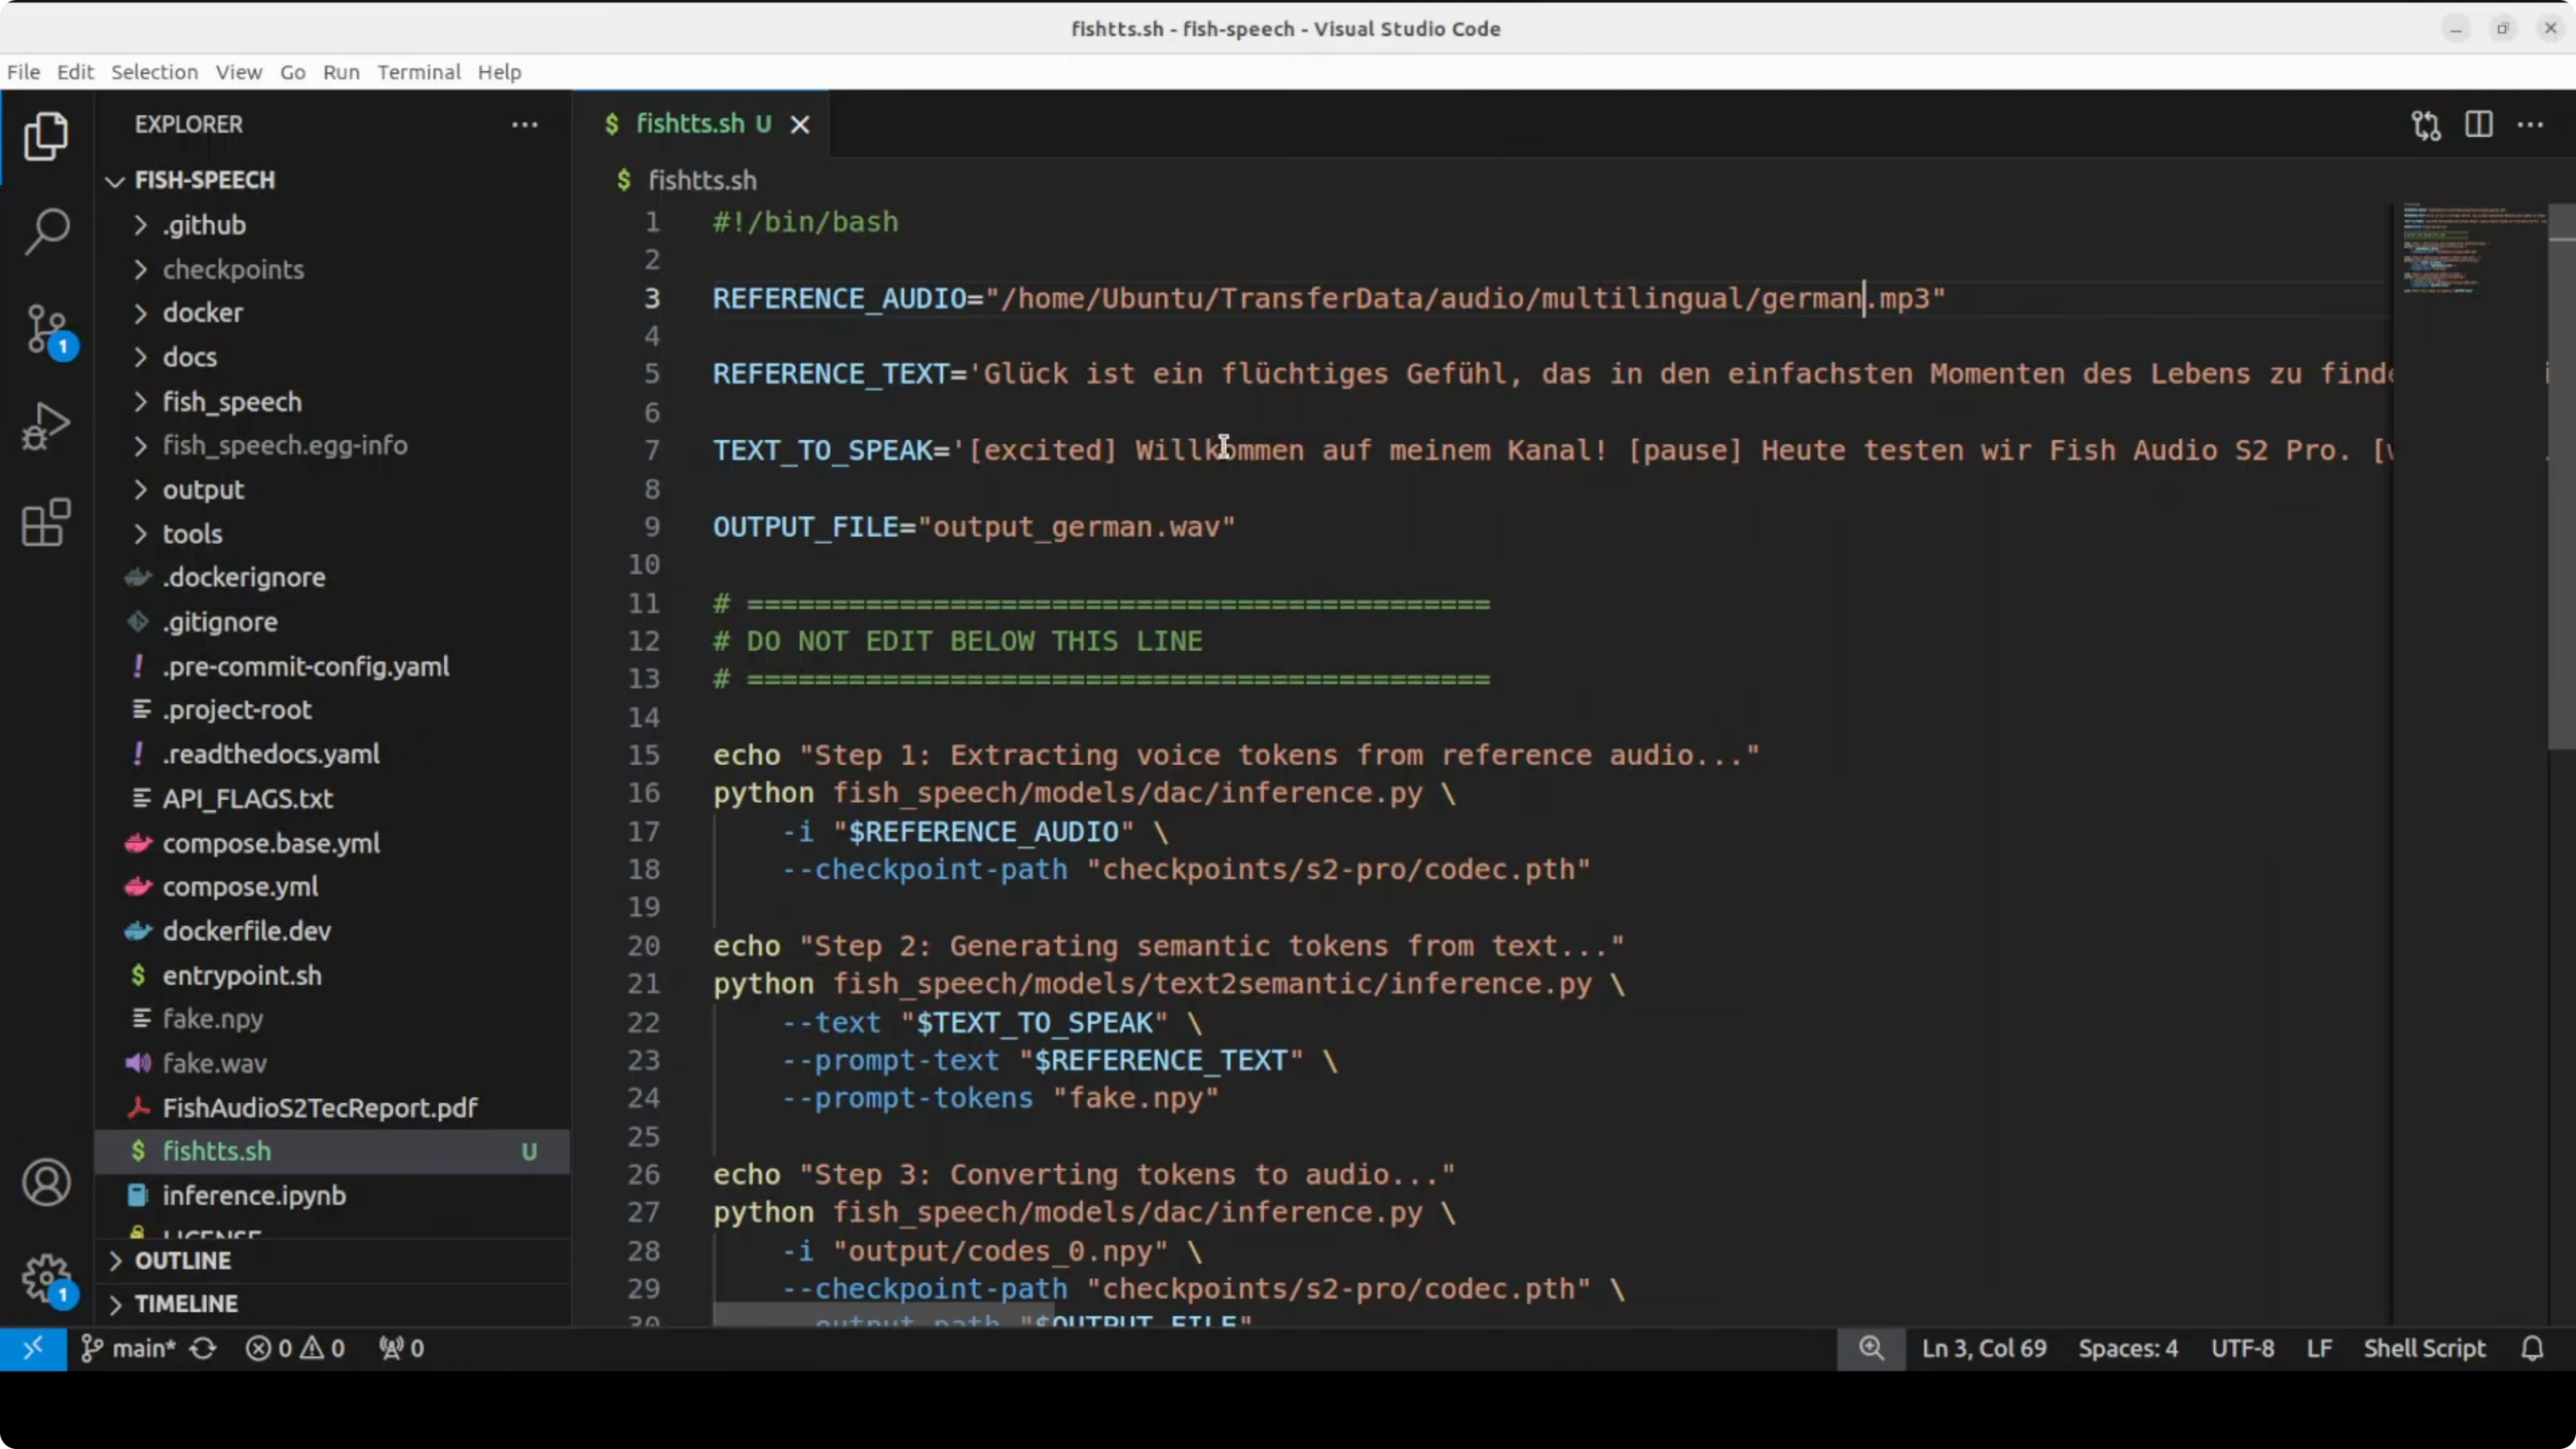Screen dimensions: 2576x1449
Task: Expand the OUTLINE section
Action: [x=183, y=1261]
